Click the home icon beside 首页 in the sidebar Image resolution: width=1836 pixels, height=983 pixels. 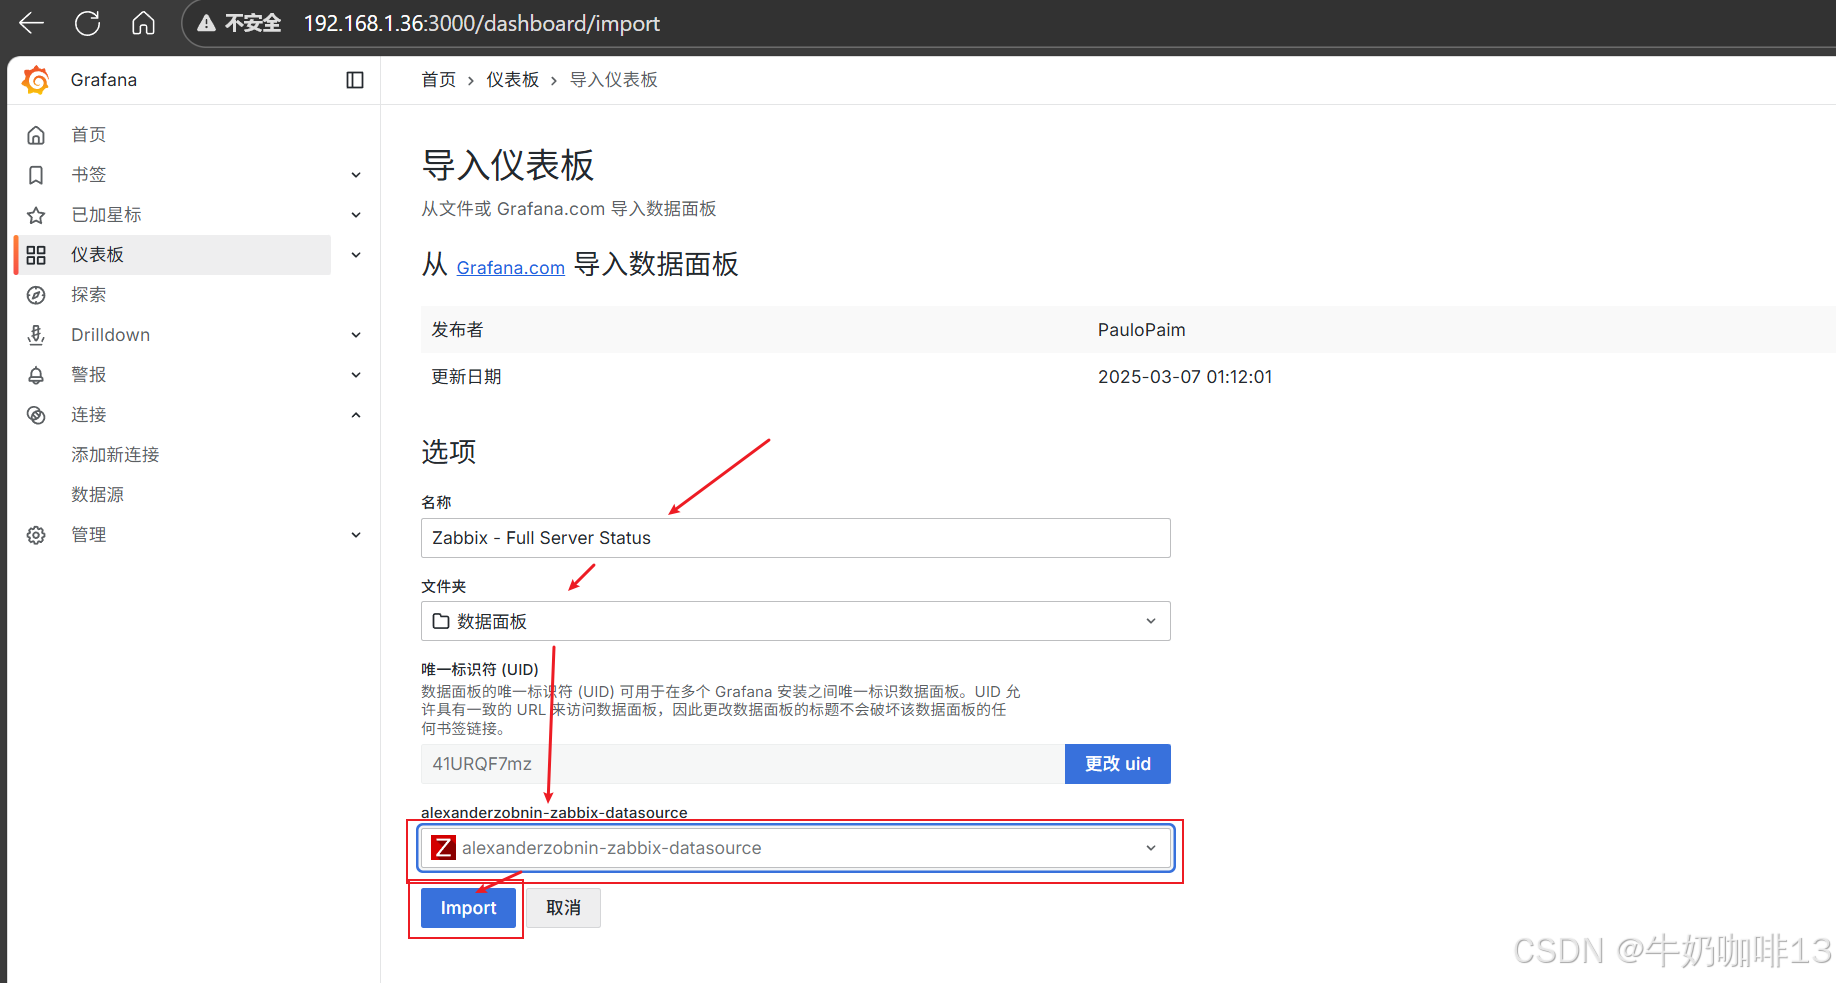click(36, 135)
